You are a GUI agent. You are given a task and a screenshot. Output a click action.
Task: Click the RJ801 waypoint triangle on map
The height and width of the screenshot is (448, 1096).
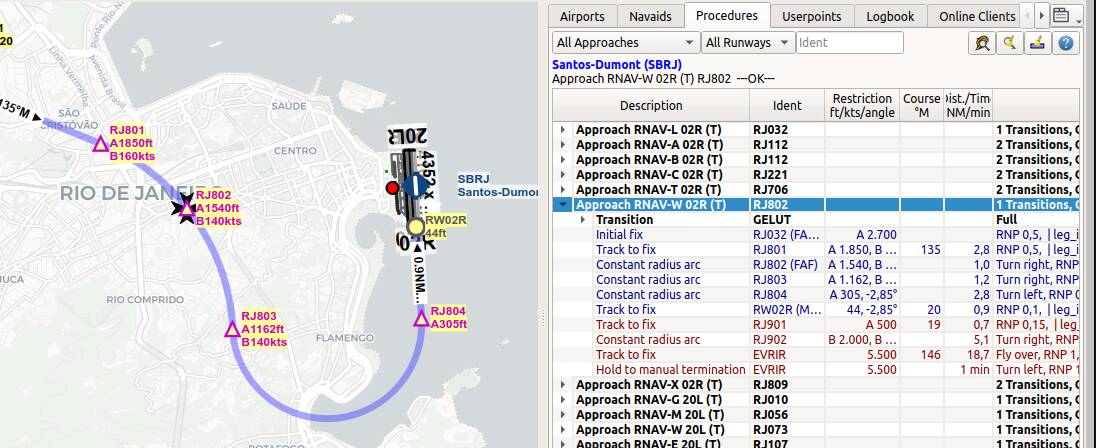click(100, 144)
